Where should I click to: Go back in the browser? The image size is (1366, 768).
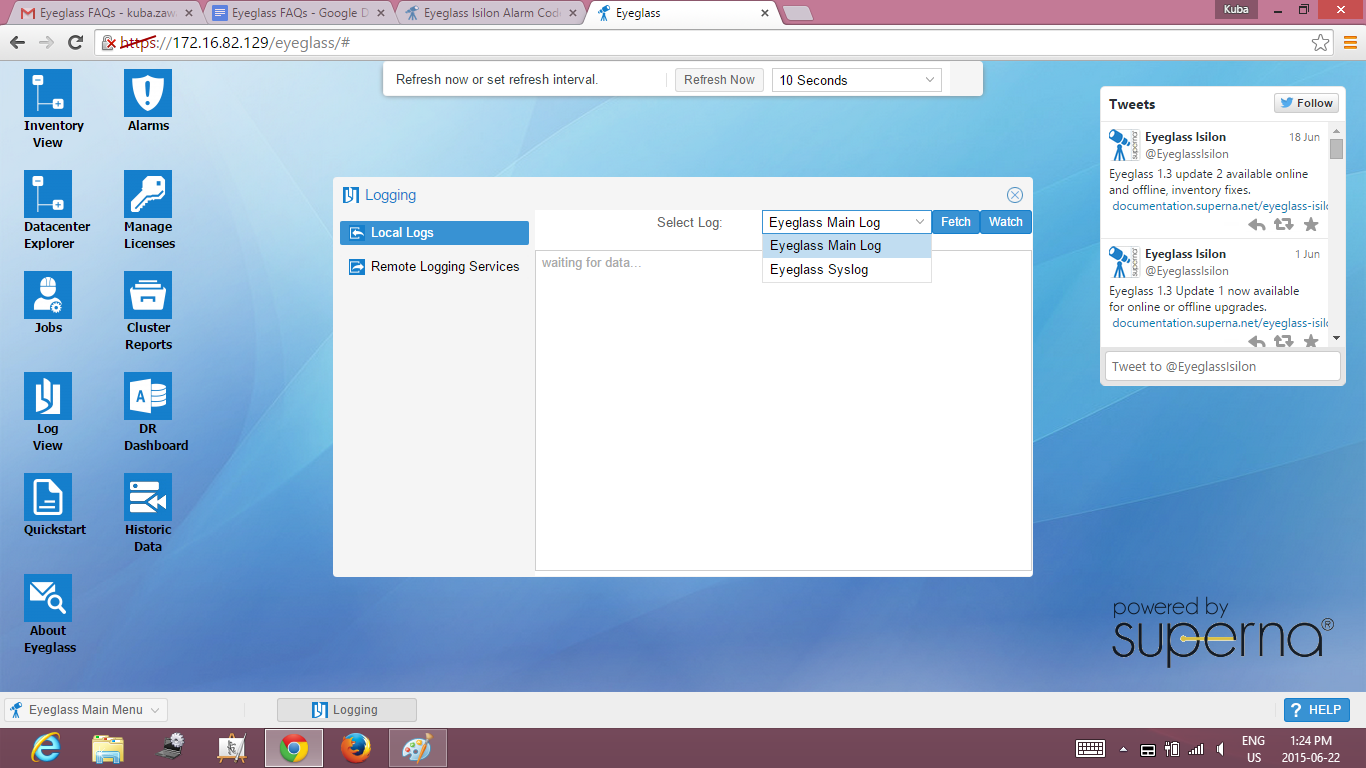tap(17, 42)
